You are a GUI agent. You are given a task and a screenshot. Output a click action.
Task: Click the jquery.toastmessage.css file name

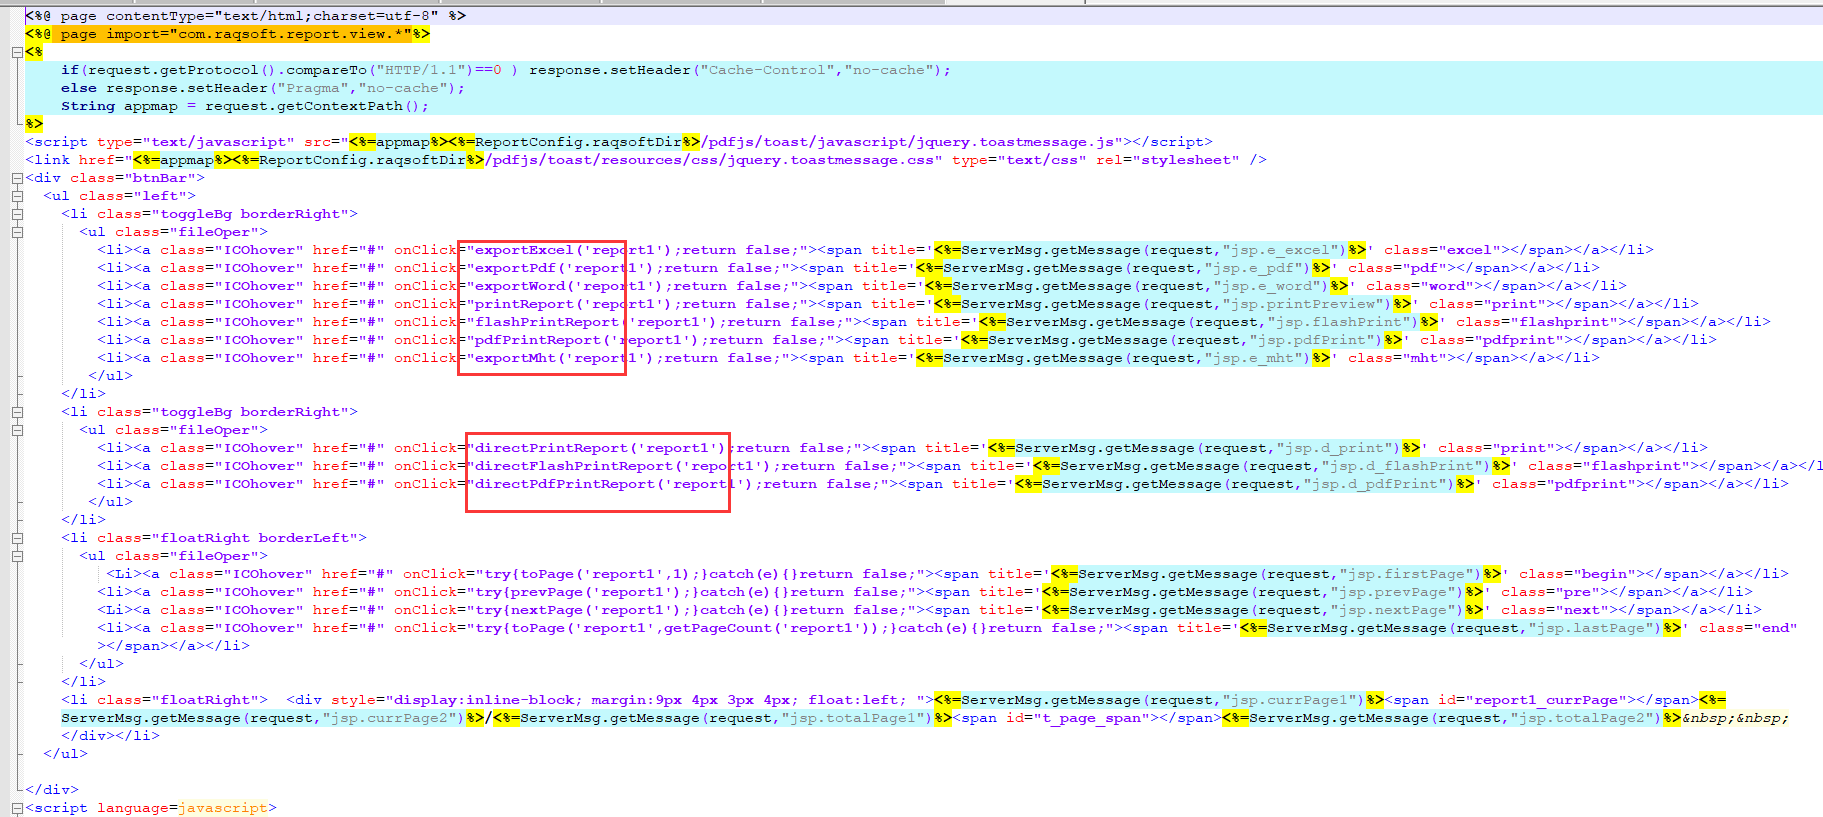tap(830, 160)
